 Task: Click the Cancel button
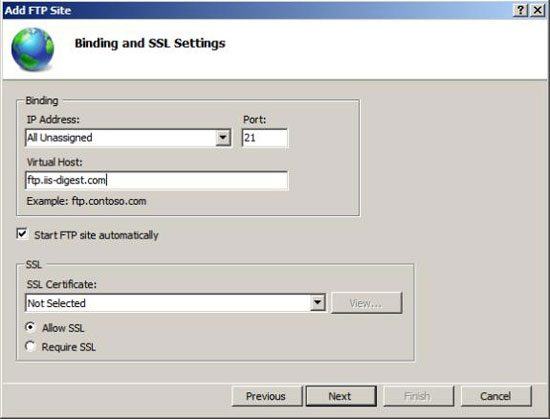pos(496,396)
